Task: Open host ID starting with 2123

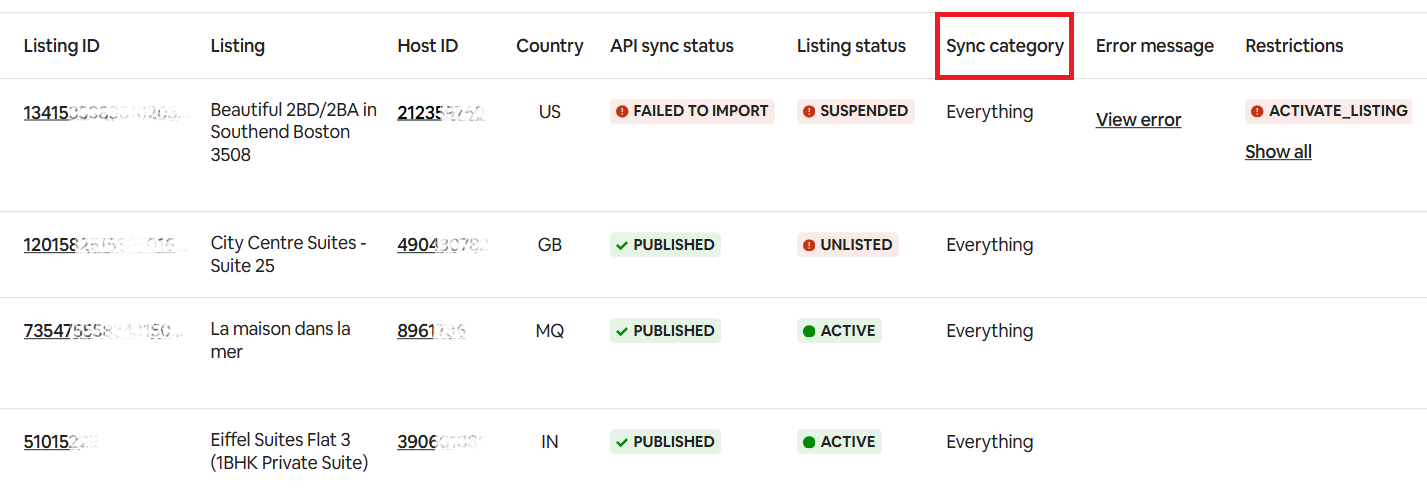Action: [x=440, y=112]
